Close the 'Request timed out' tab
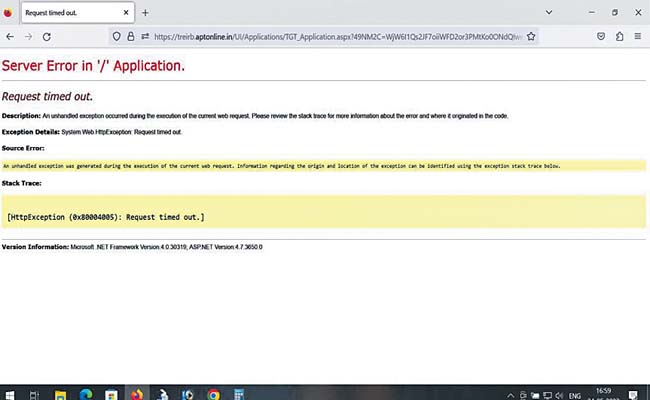 [126, 13]
